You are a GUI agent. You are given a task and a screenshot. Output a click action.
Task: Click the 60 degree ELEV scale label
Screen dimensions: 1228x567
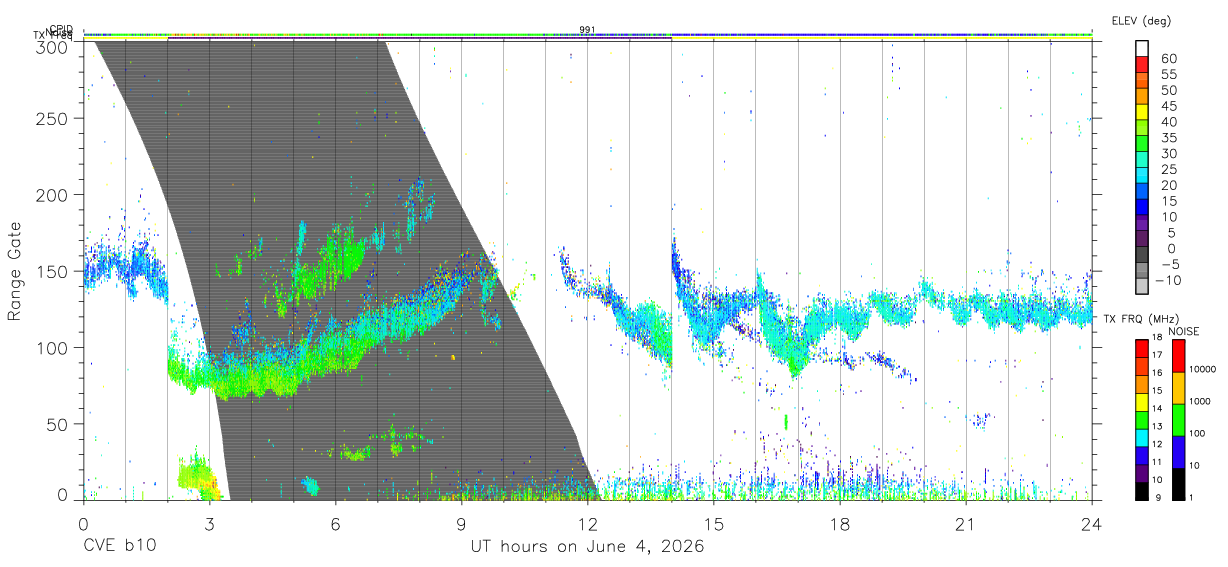coord(1167,59)
